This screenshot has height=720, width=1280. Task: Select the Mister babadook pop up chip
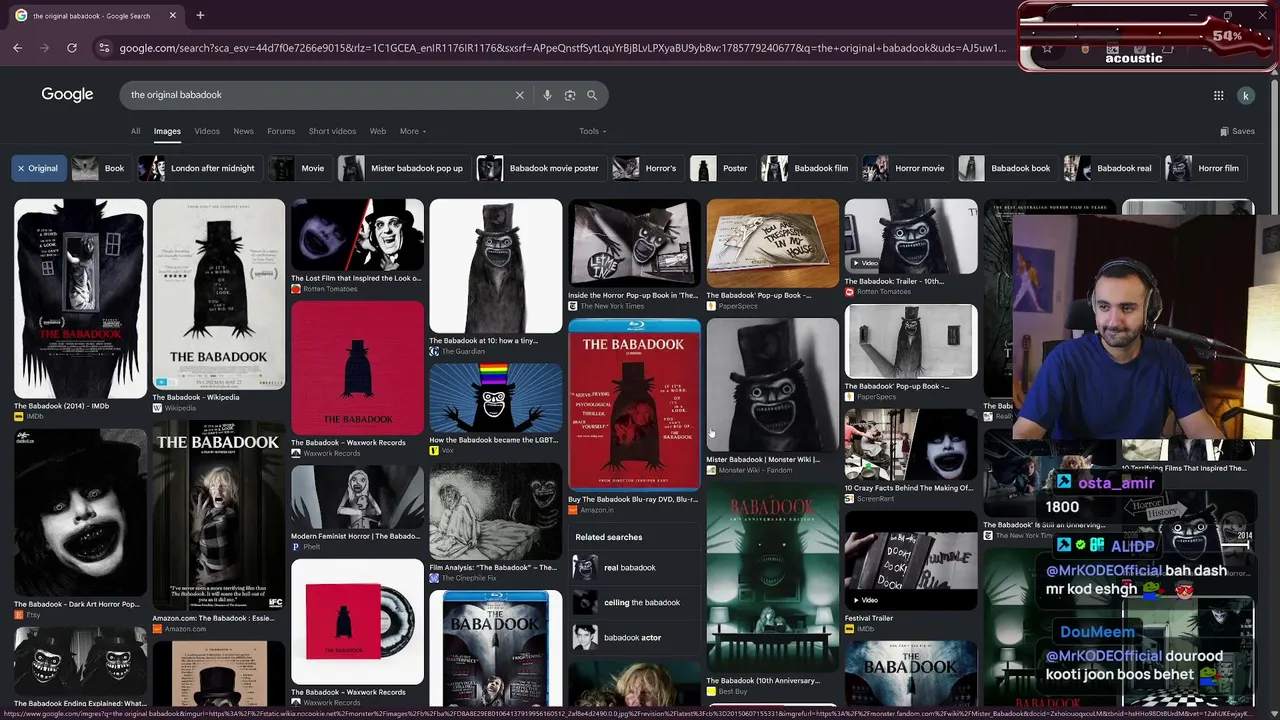pos(402,168)
